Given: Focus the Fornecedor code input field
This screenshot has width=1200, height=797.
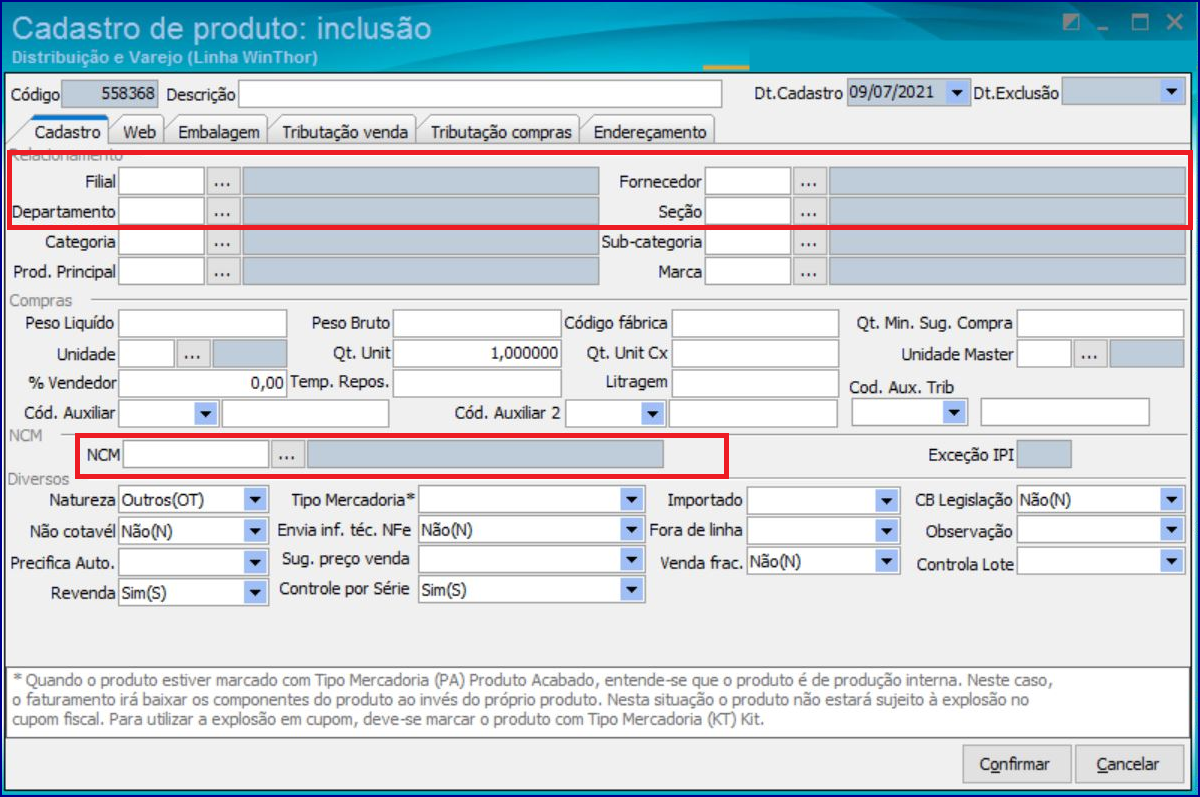Looking at the screenshot, I should tap(748, 182).
